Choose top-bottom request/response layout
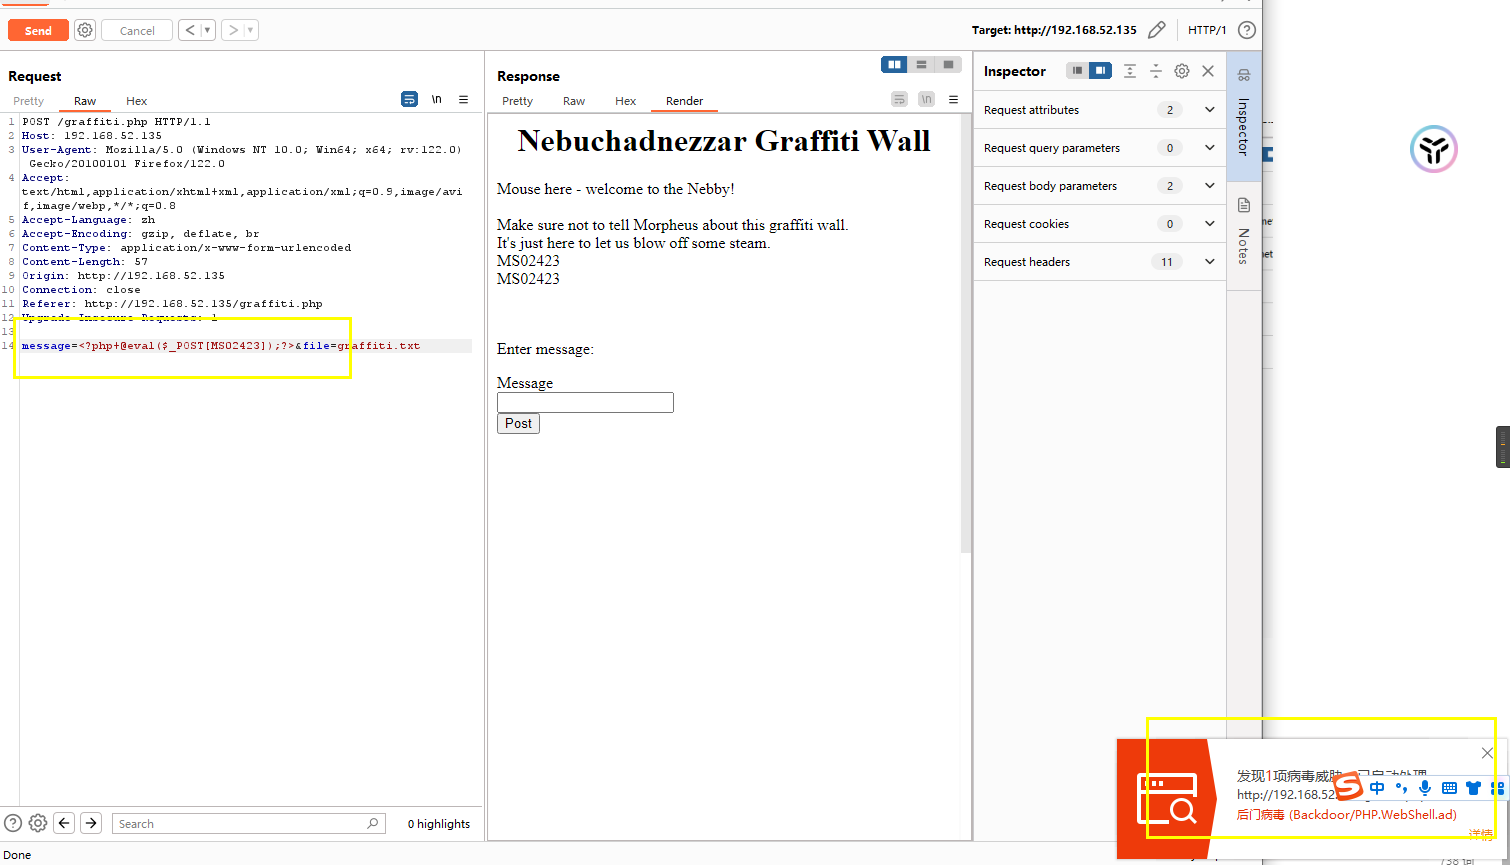 921,64
